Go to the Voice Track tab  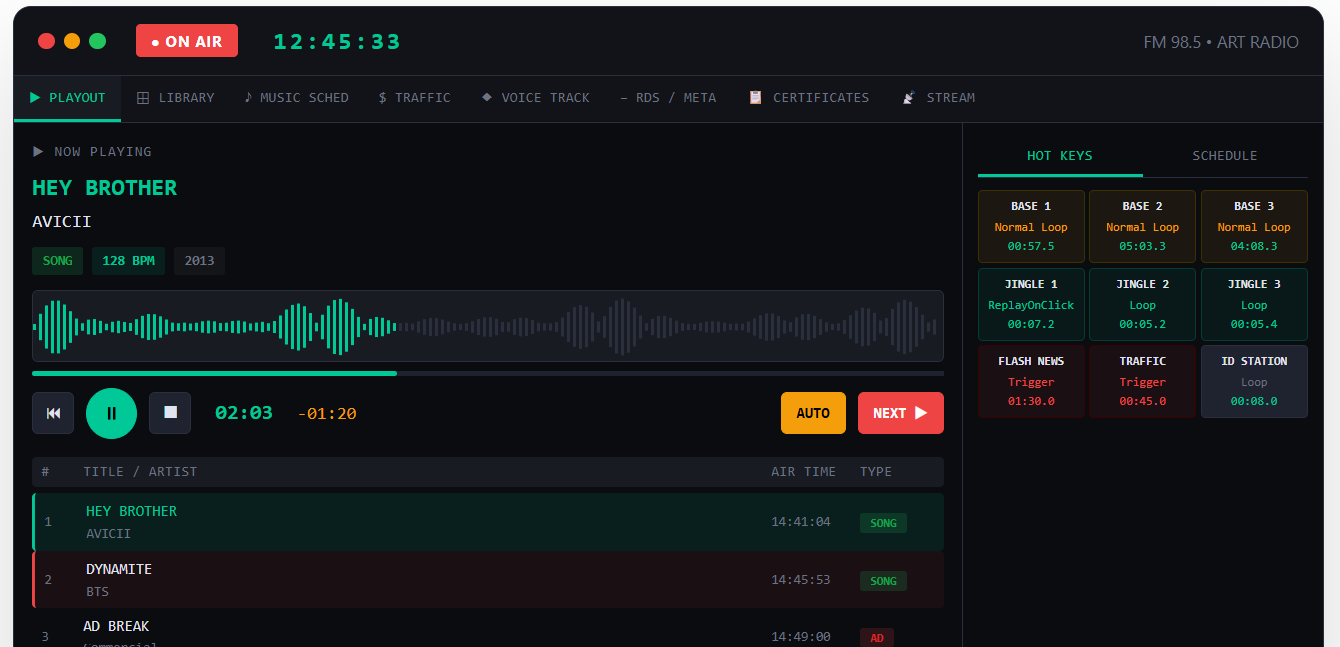(535, 98)
